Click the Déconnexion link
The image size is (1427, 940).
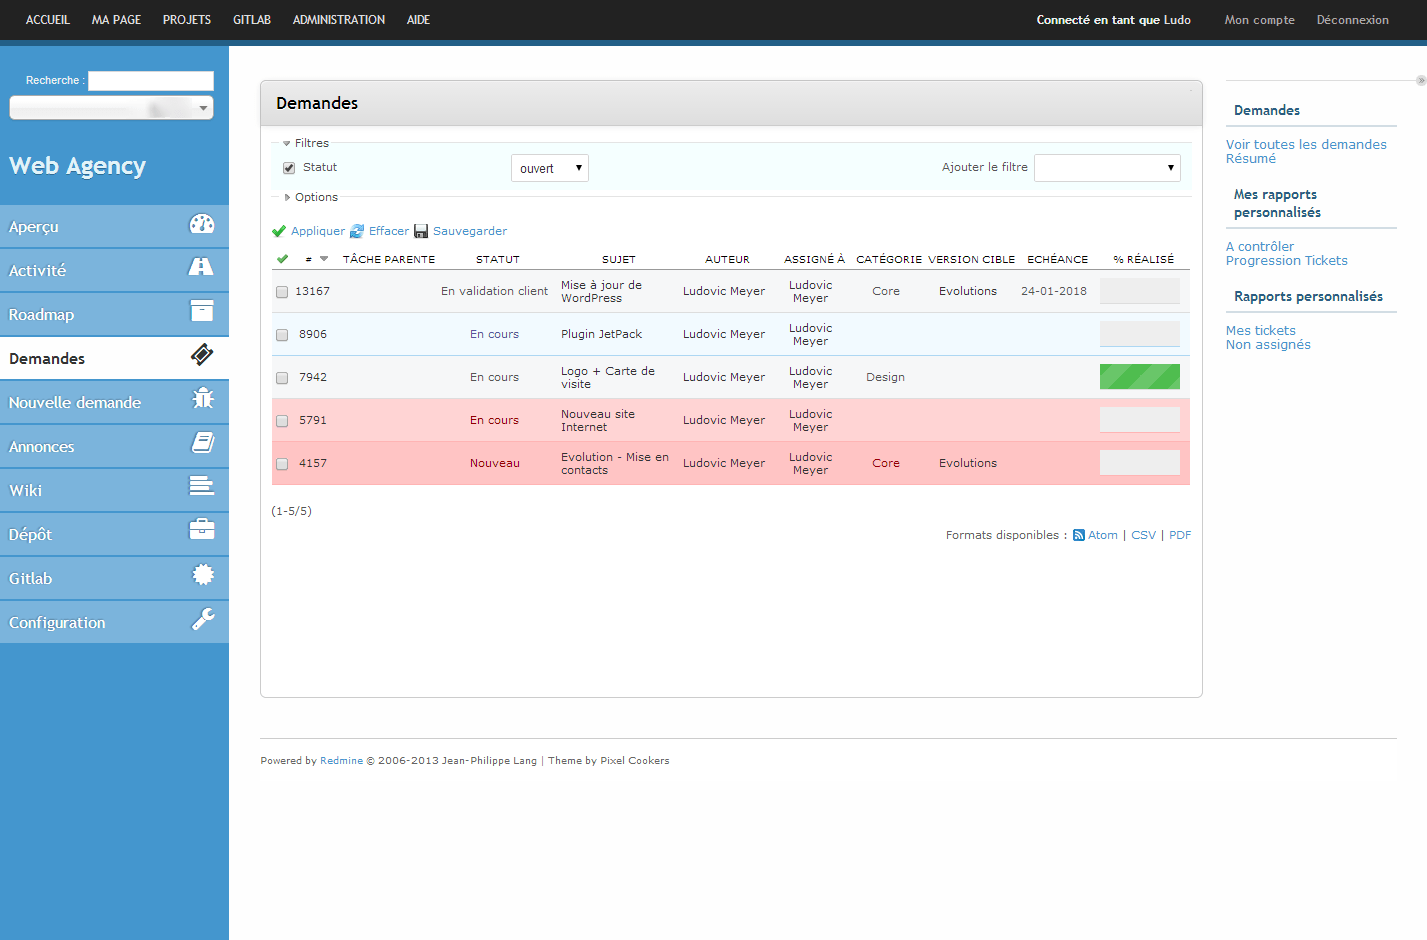[1353, 20]
